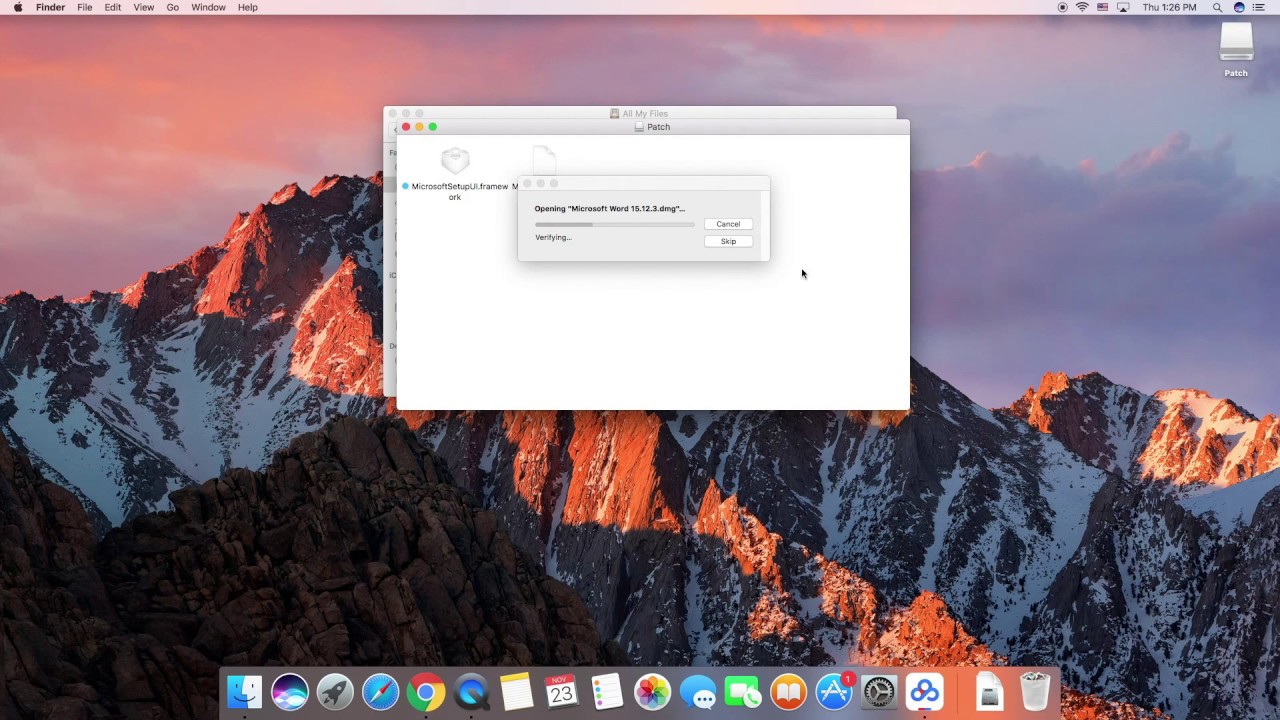
Task: Open the Window menu
Action: point(208,7)
